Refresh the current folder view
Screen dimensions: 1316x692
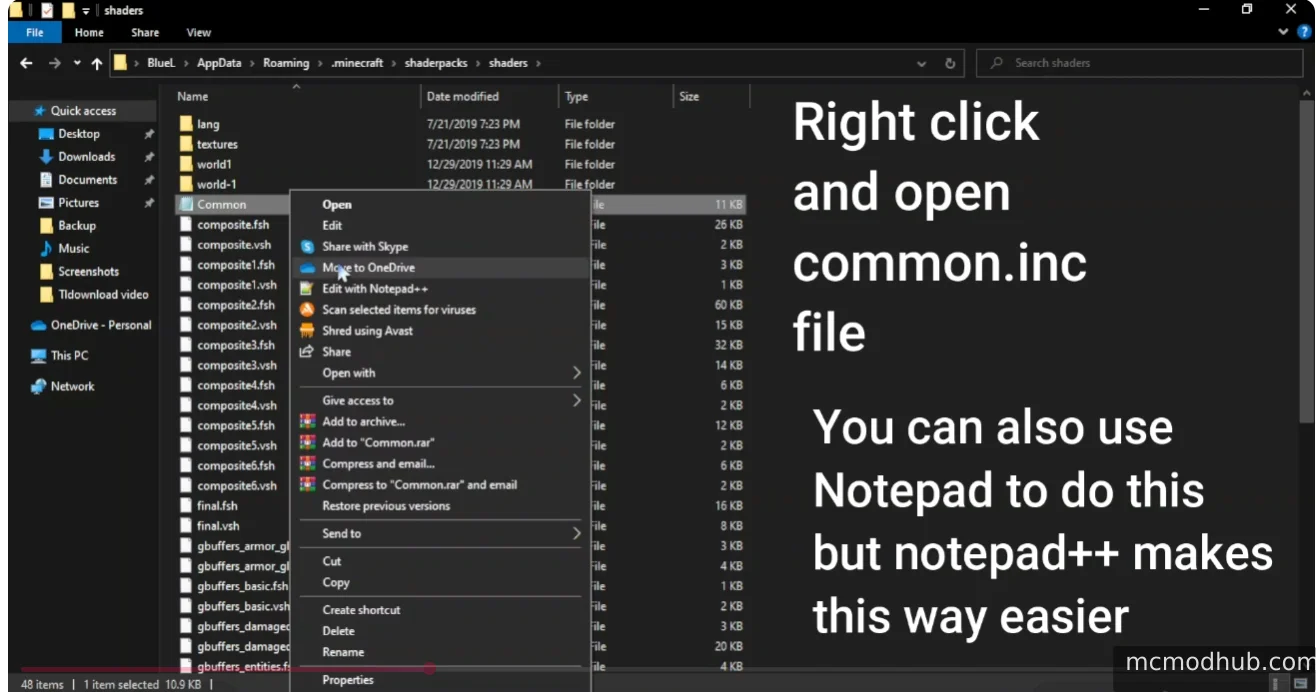(x=949, y=63)
